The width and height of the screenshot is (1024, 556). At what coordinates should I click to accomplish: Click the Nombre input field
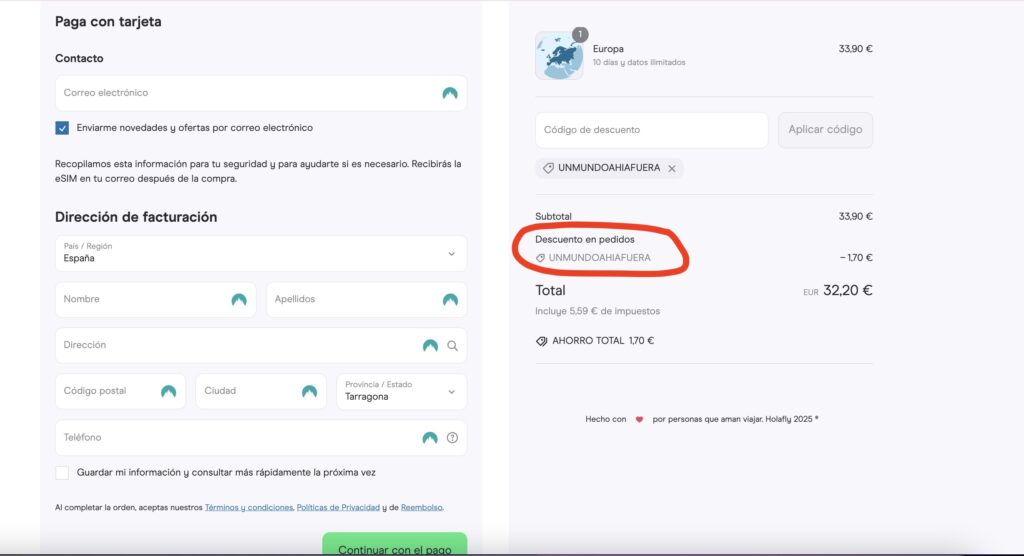(155, 299)
